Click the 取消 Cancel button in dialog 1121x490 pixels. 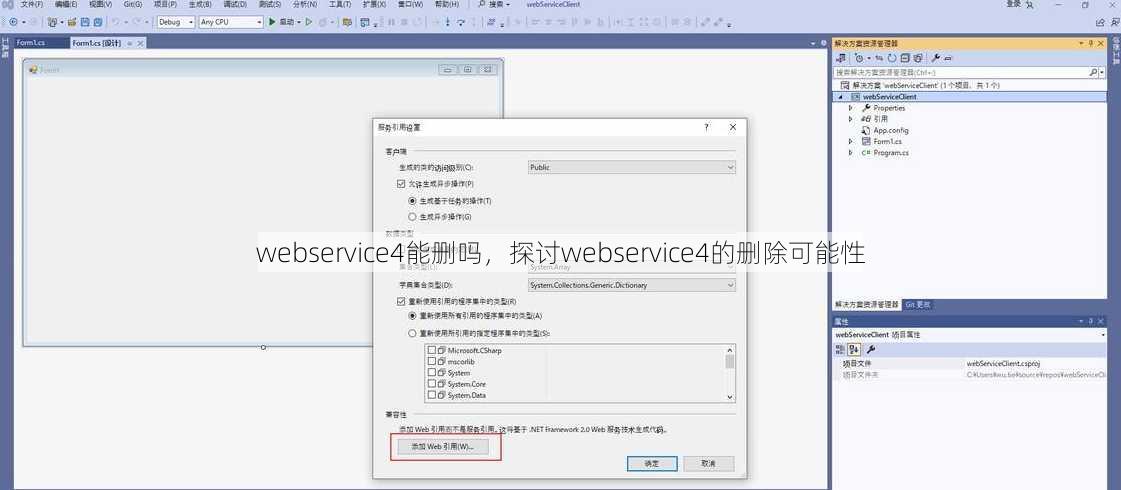[x=708, y=464]
